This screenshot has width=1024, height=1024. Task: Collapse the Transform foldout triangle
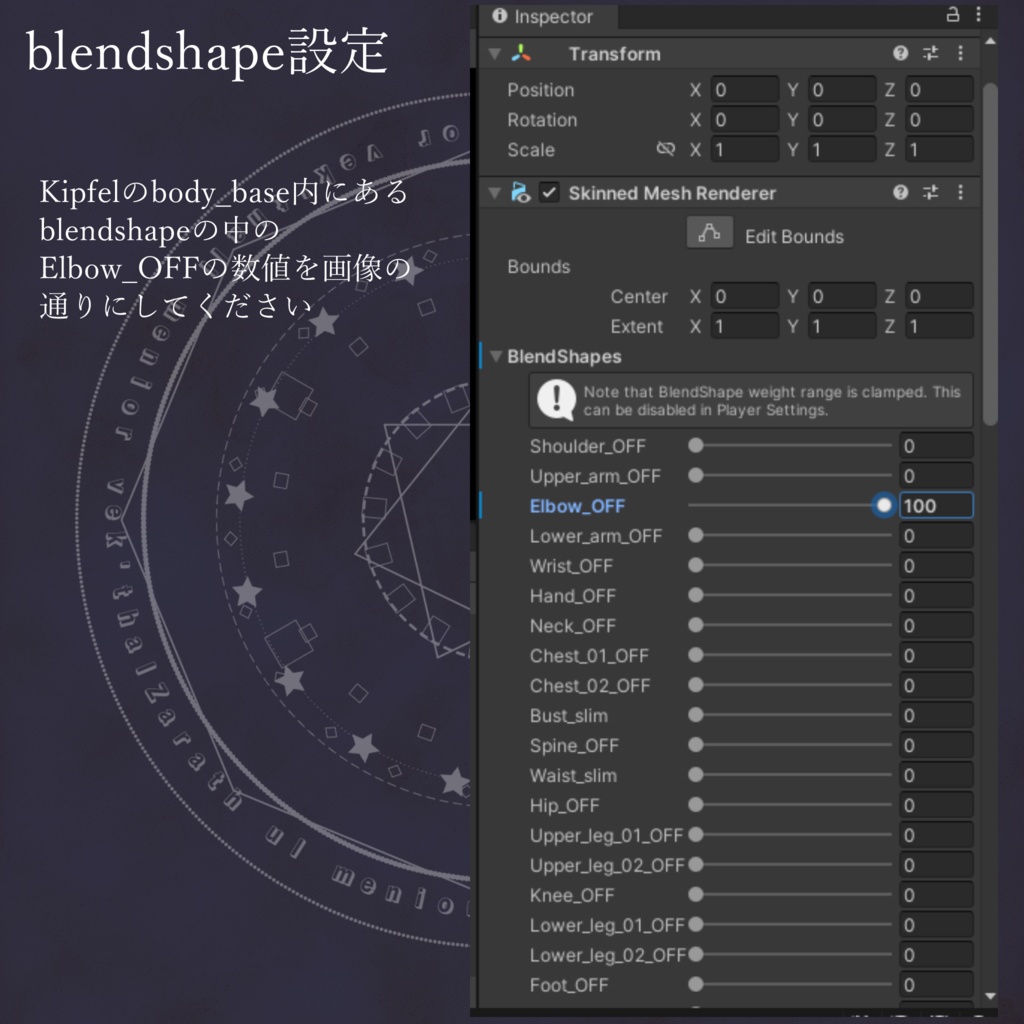[x=492, y=54]
